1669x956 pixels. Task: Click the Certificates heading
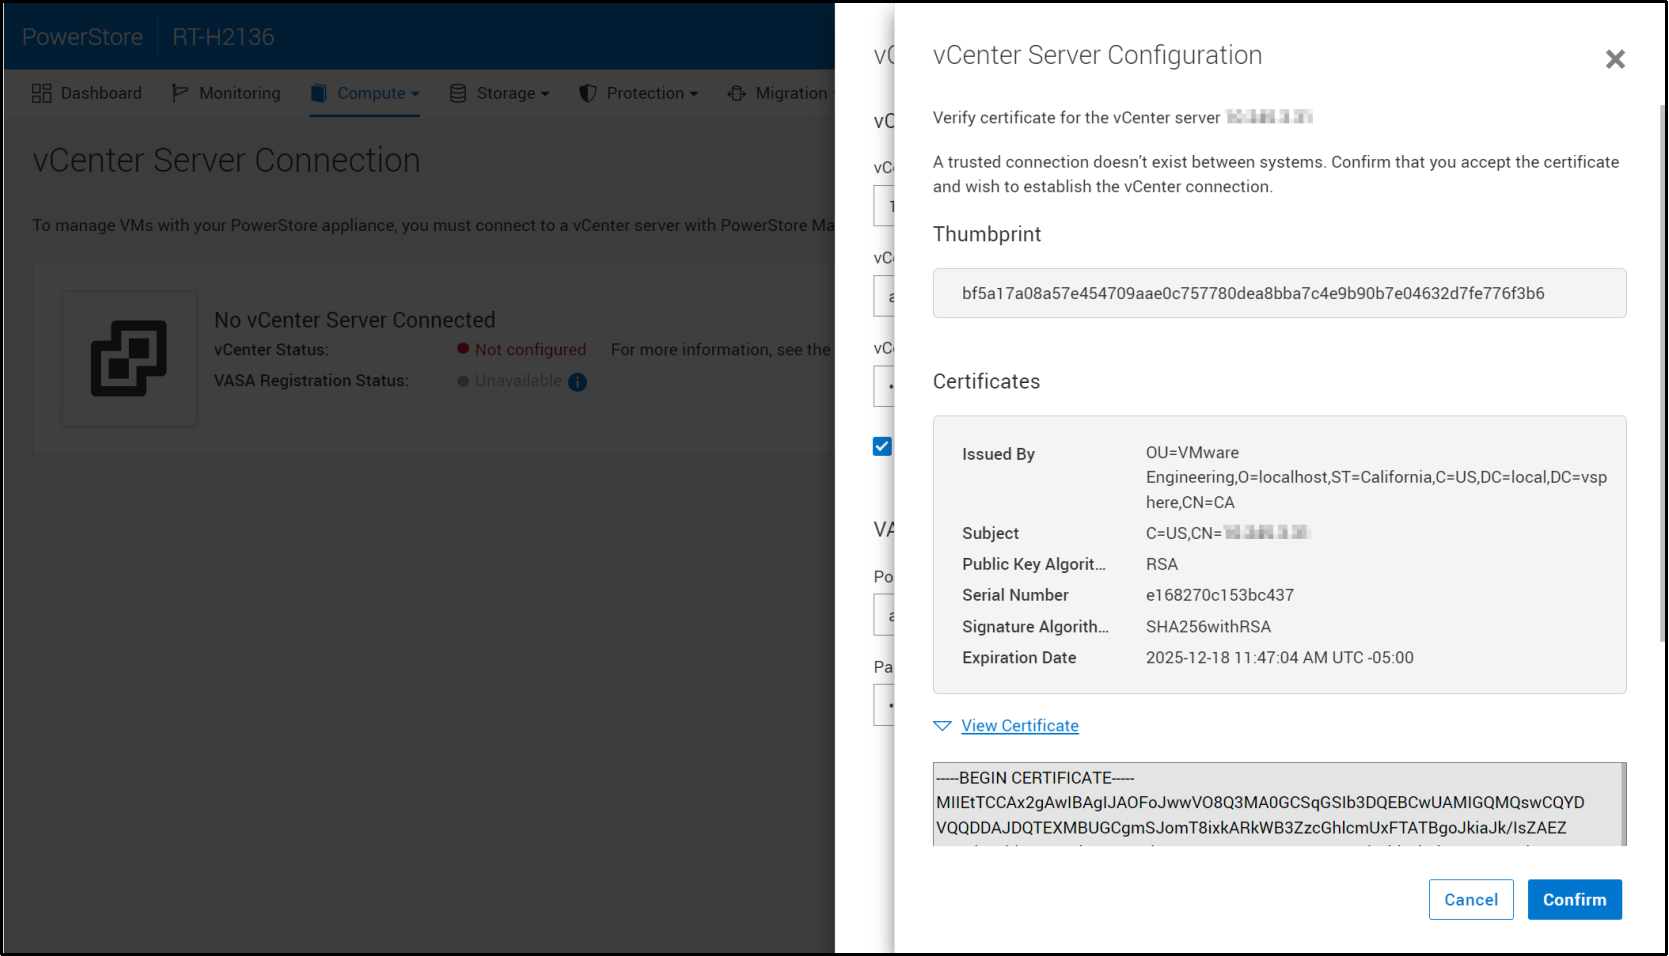(x=986, y=381)
